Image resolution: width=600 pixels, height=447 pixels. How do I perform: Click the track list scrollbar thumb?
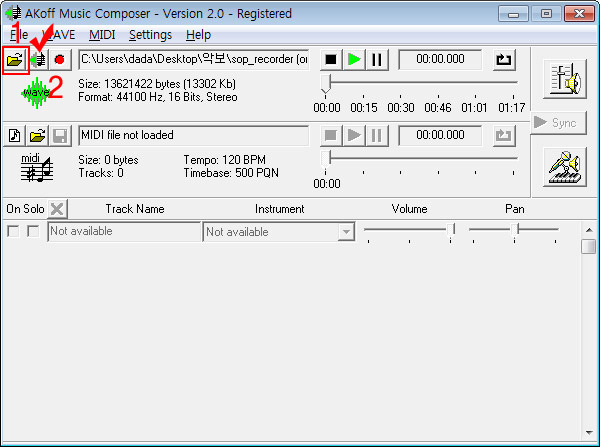[589, 246]
